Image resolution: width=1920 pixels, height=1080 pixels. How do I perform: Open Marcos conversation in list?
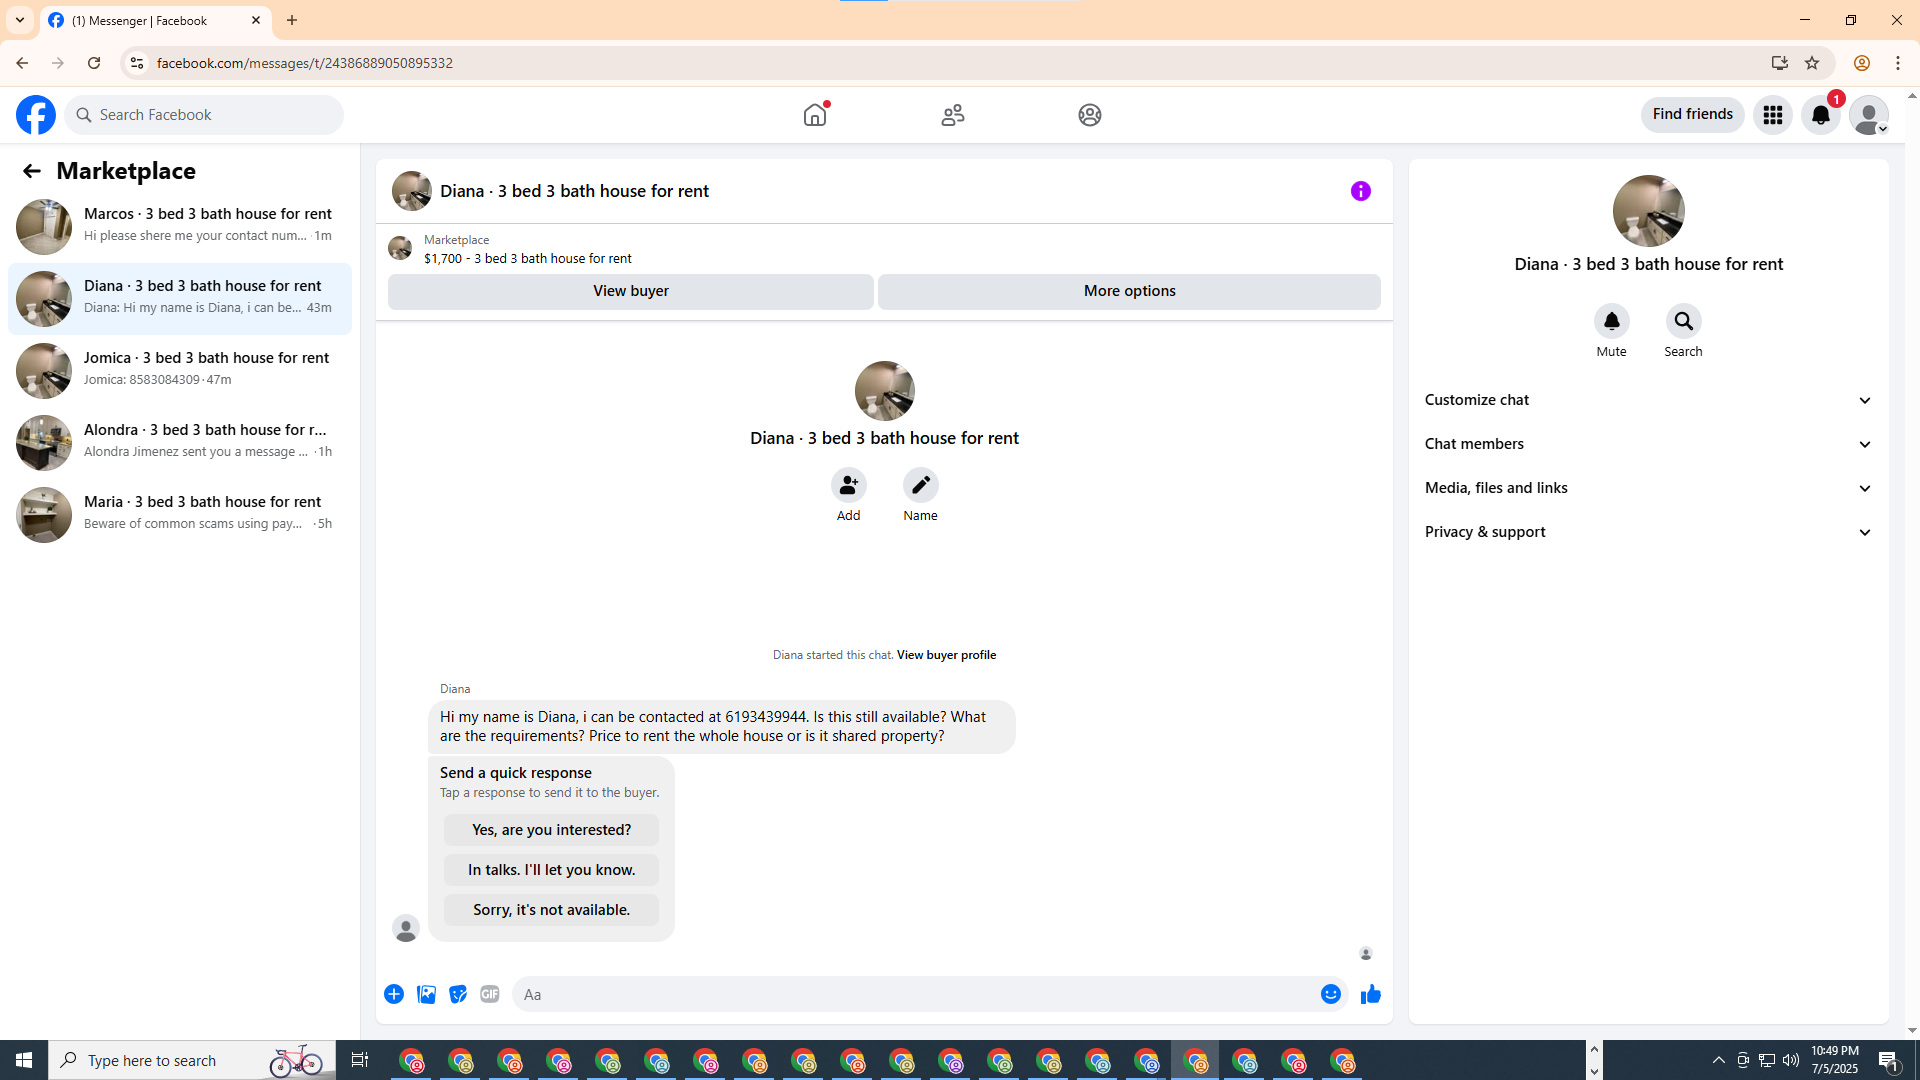click(x=180, y=226)
